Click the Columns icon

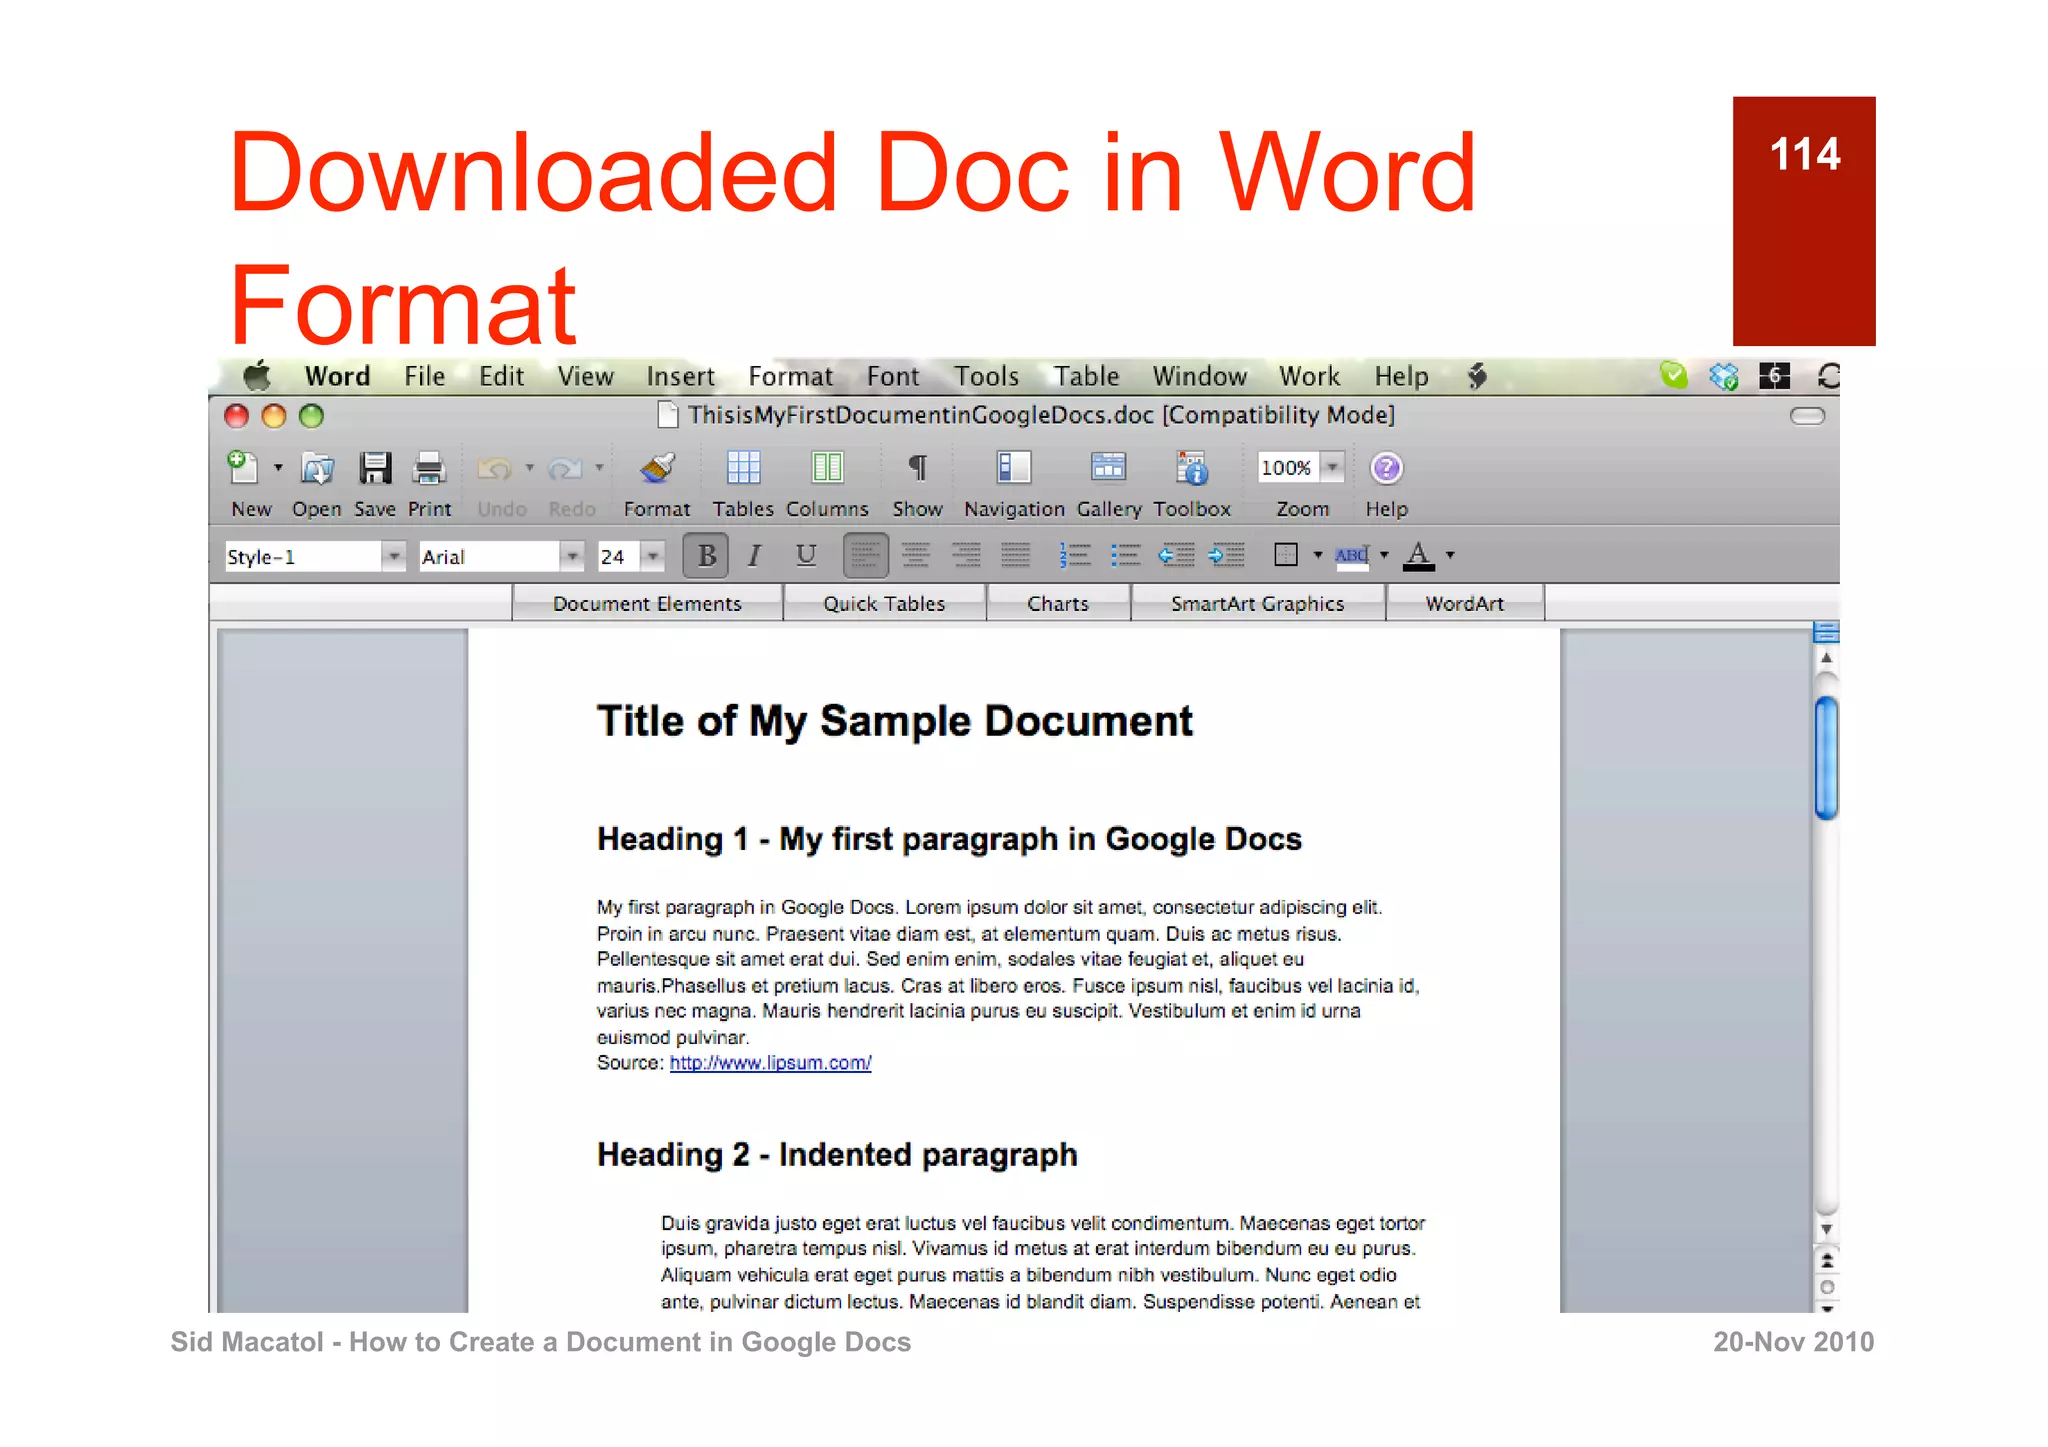[827, 468]
